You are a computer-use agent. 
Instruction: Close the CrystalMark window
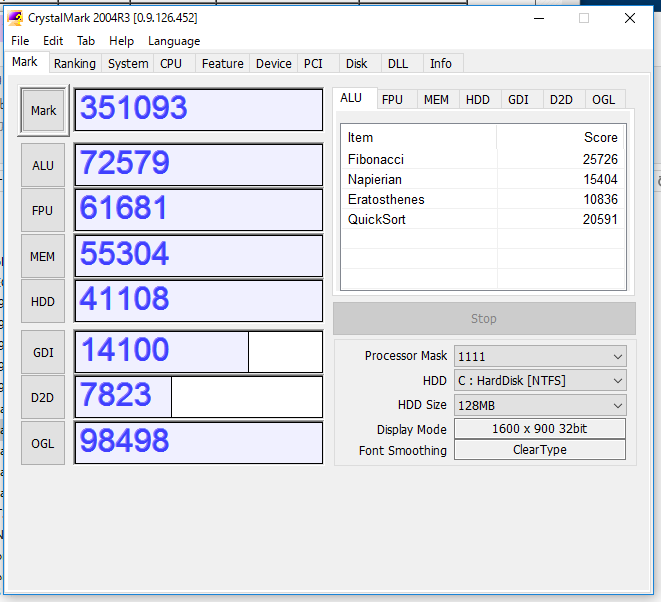coord(630,18)
